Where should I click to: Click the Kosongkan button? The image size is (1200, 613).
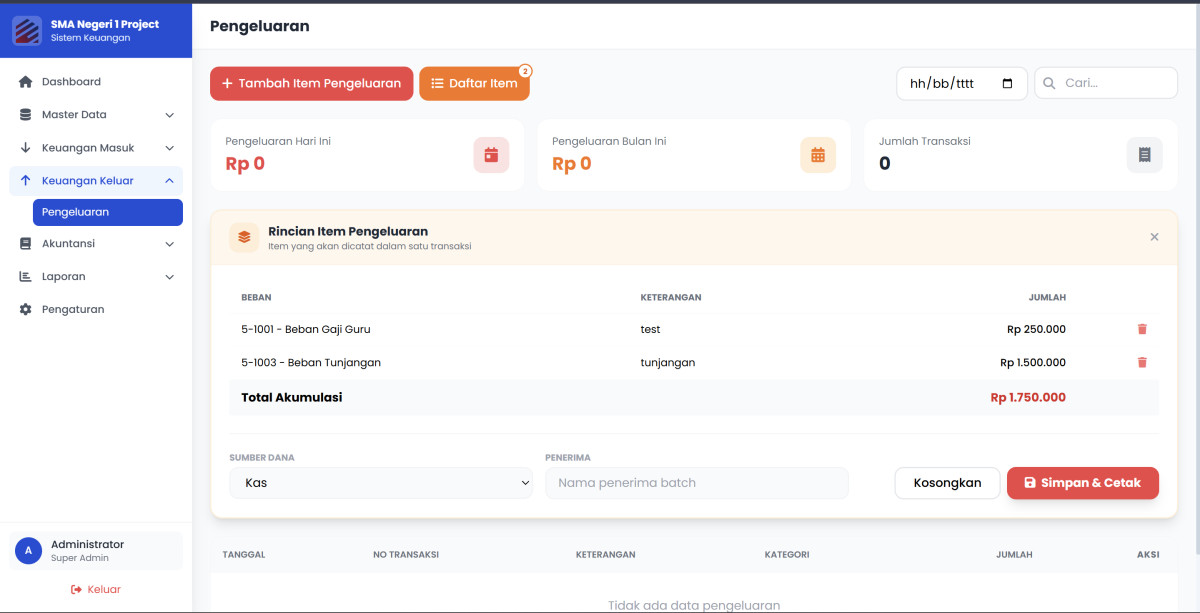point(947,483)
